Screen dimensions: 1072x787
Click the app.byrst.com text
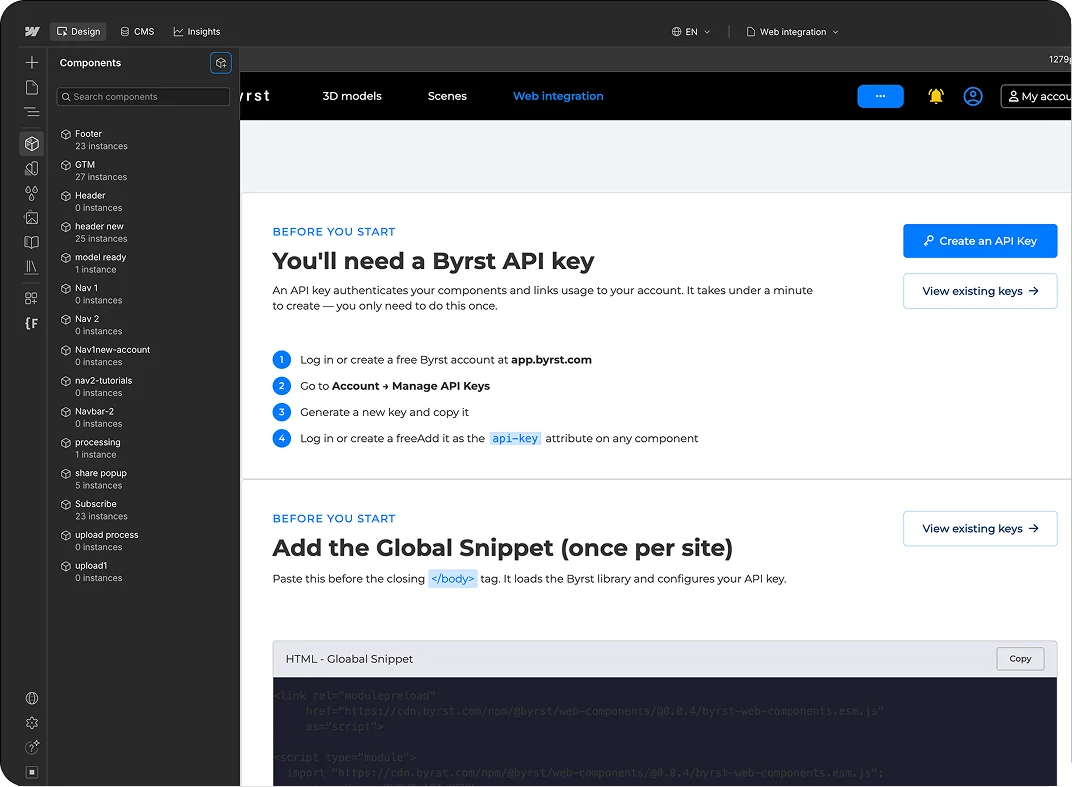551,360
